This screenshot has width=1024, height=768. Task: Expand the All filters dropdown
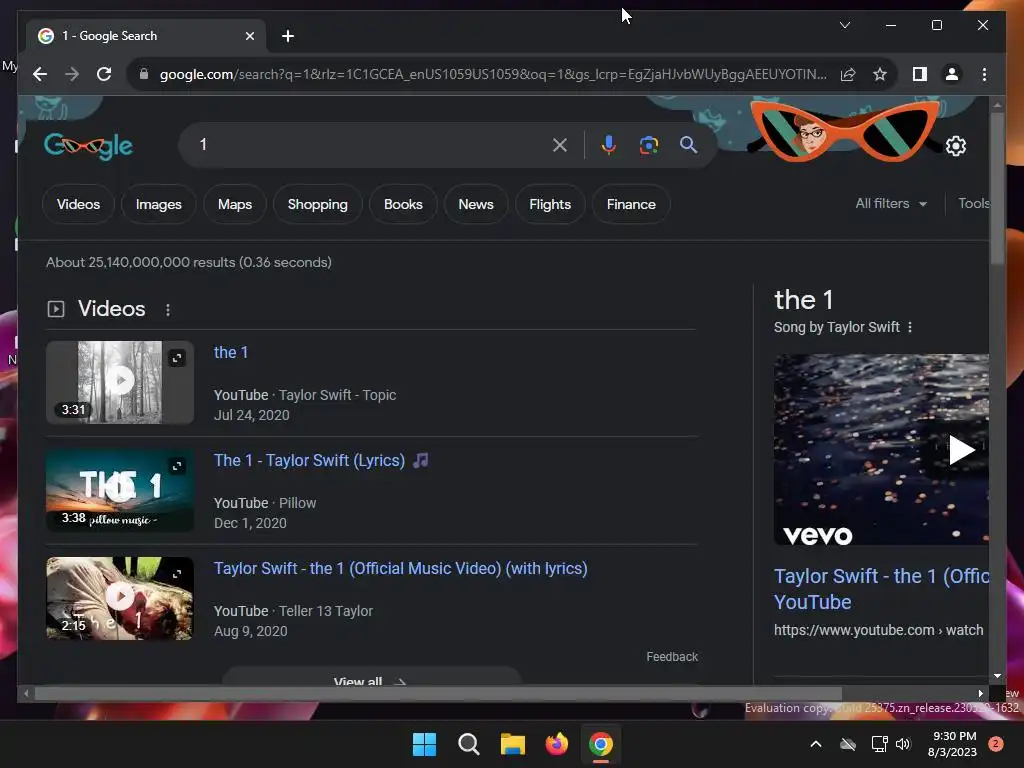click(x=891, y=204)
